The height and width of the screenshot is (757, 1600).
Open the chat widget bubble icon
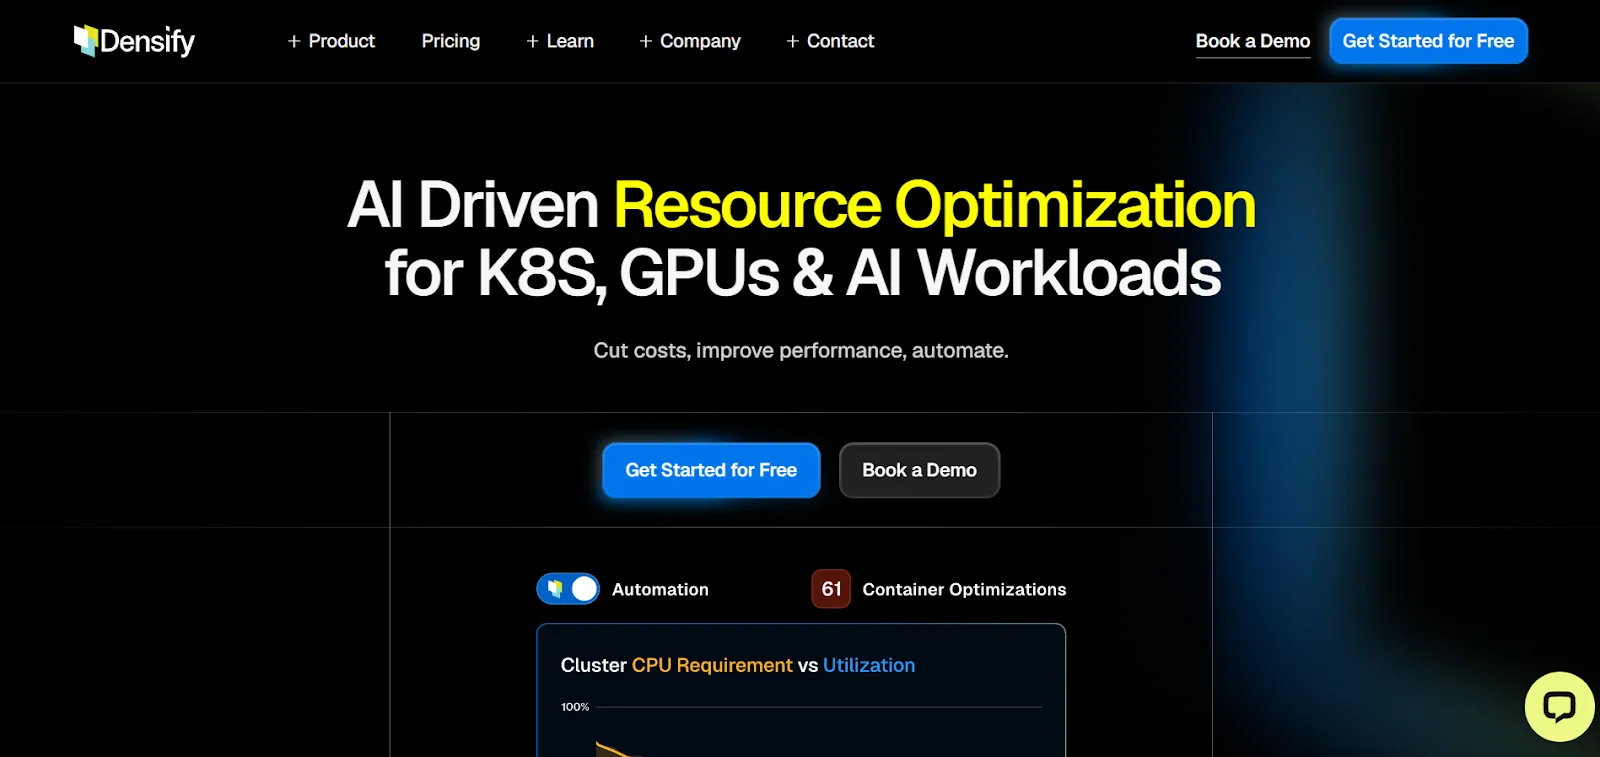click(x=1559, y=707)
